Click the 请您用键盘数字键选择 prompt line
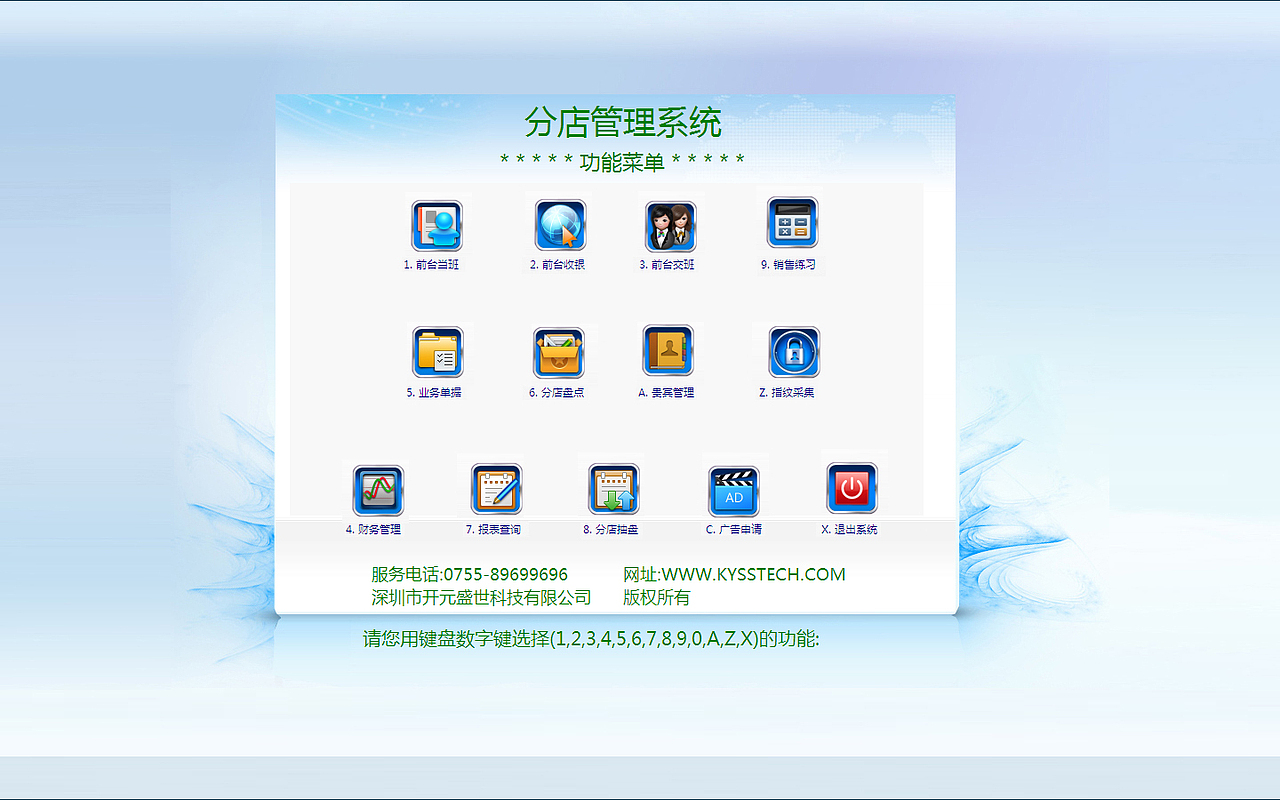This screenshot has width=1280, height=800. tap(591, 639)
